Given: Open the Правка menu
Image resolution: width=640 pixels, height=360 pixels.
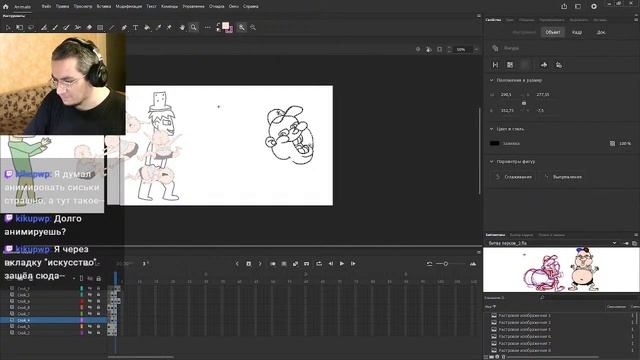Looking at the screenshot, I should click(x=62, y=7).
